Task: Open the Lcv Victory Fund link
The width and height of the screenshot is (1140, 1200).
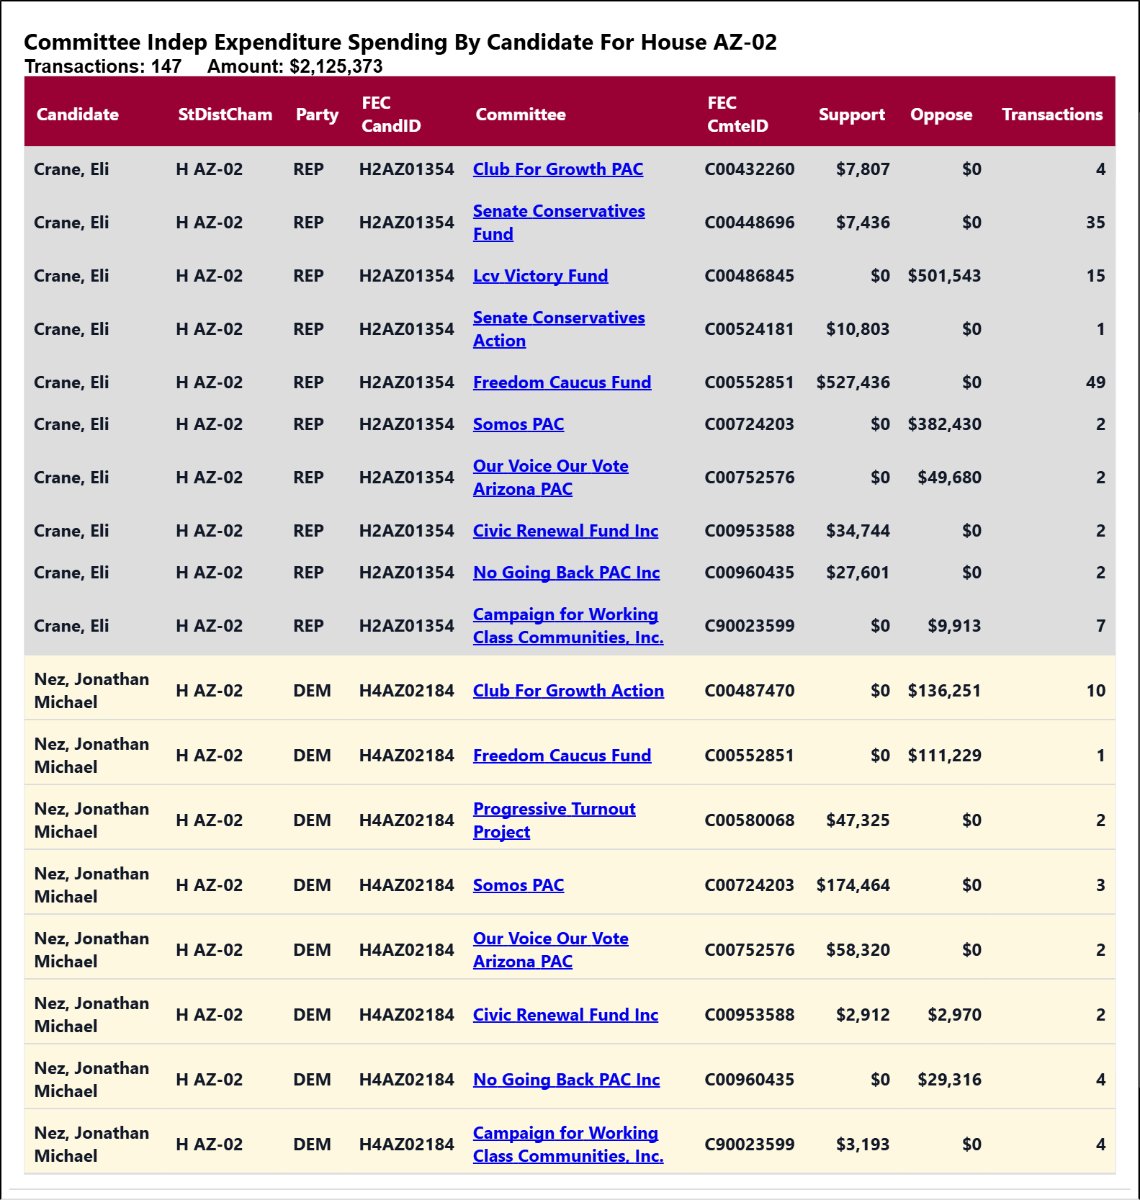Action: [540, 276]
